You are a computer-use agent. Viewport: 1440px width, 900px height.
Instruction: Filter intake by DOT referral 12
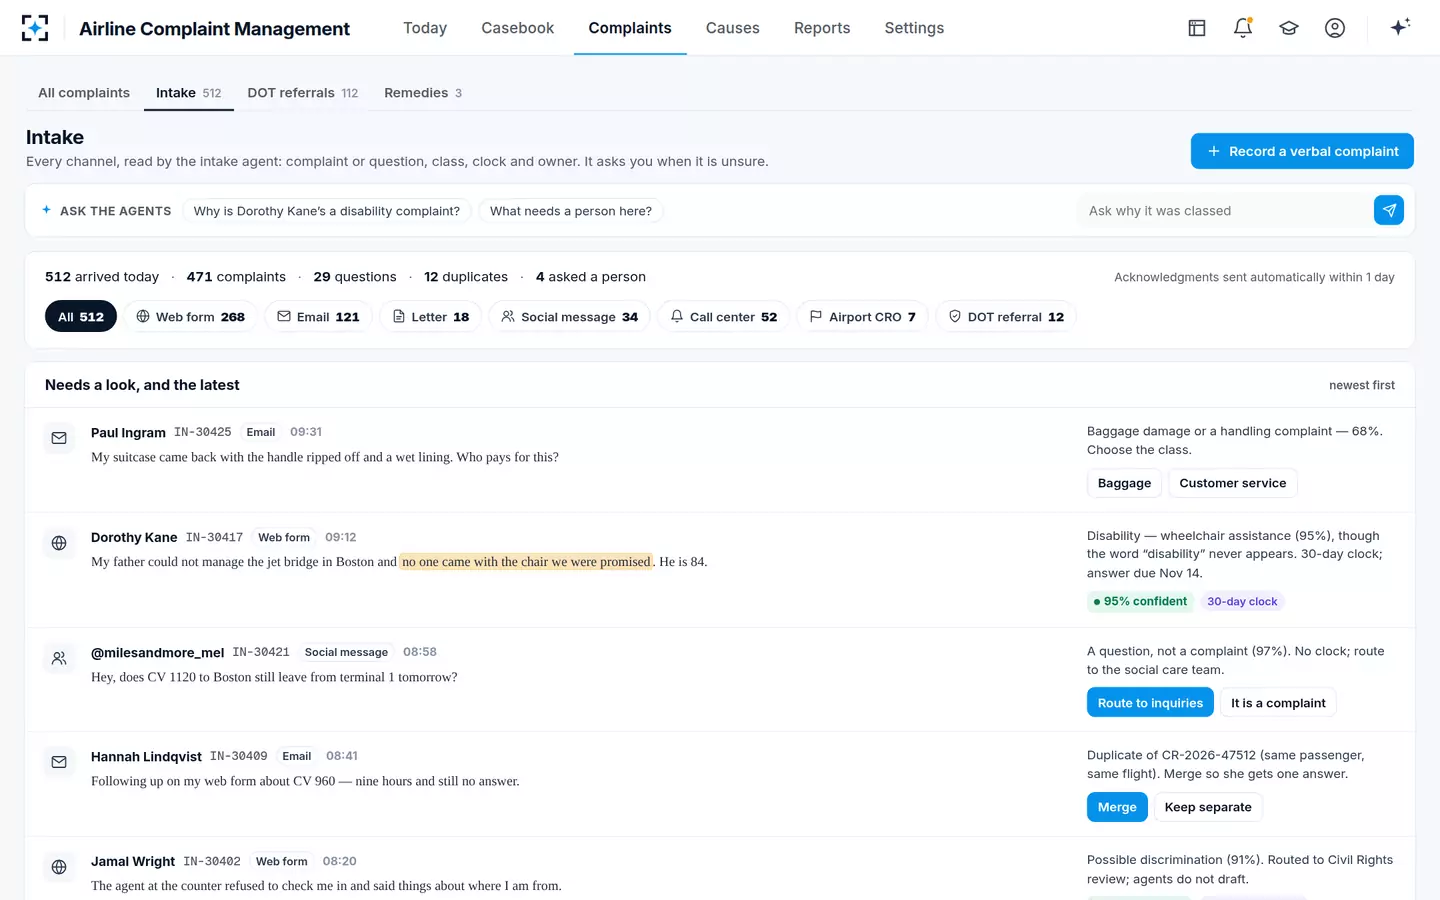coord(1005,317)
